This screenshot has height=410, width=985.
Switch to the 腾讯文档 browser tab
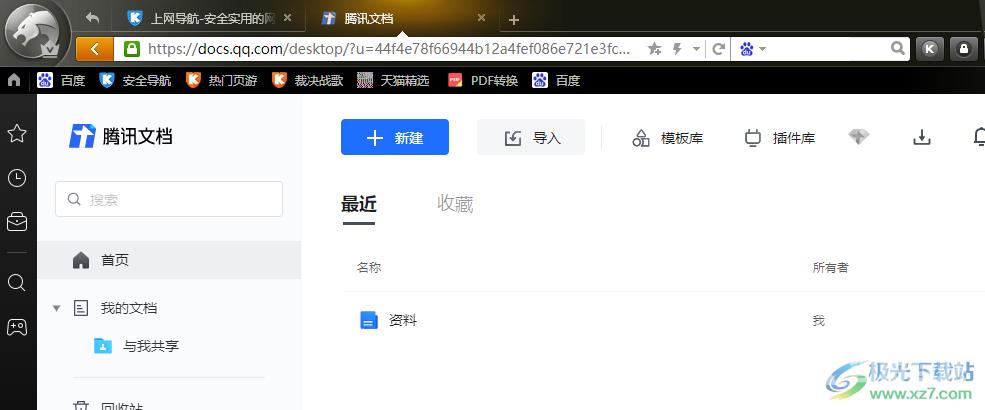tap(402, 18)
